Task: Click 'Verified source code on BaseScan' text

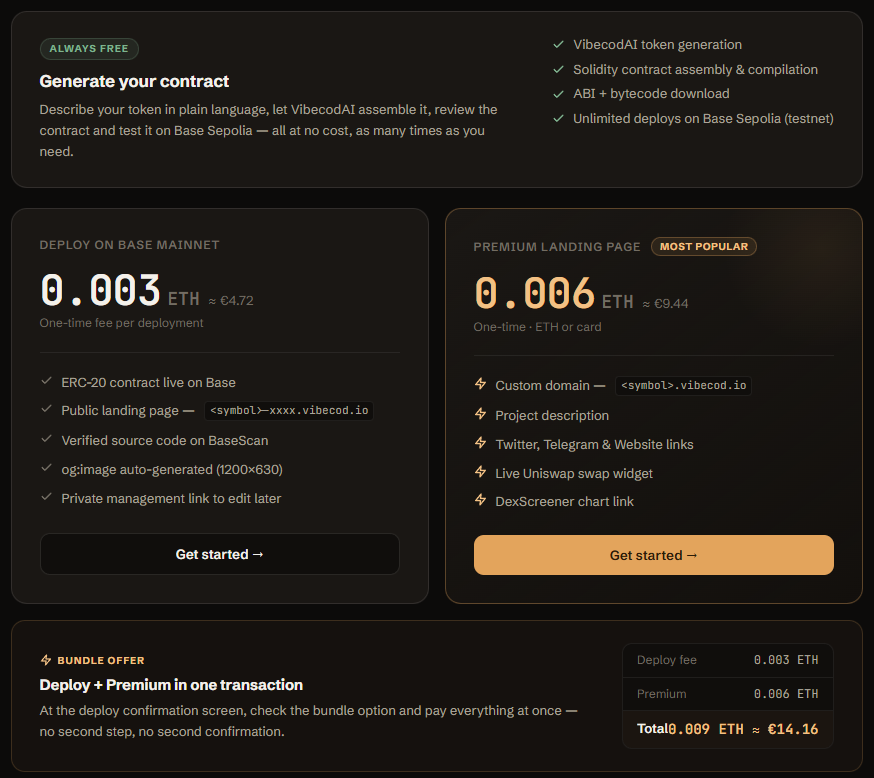Action: click(165, 441)
